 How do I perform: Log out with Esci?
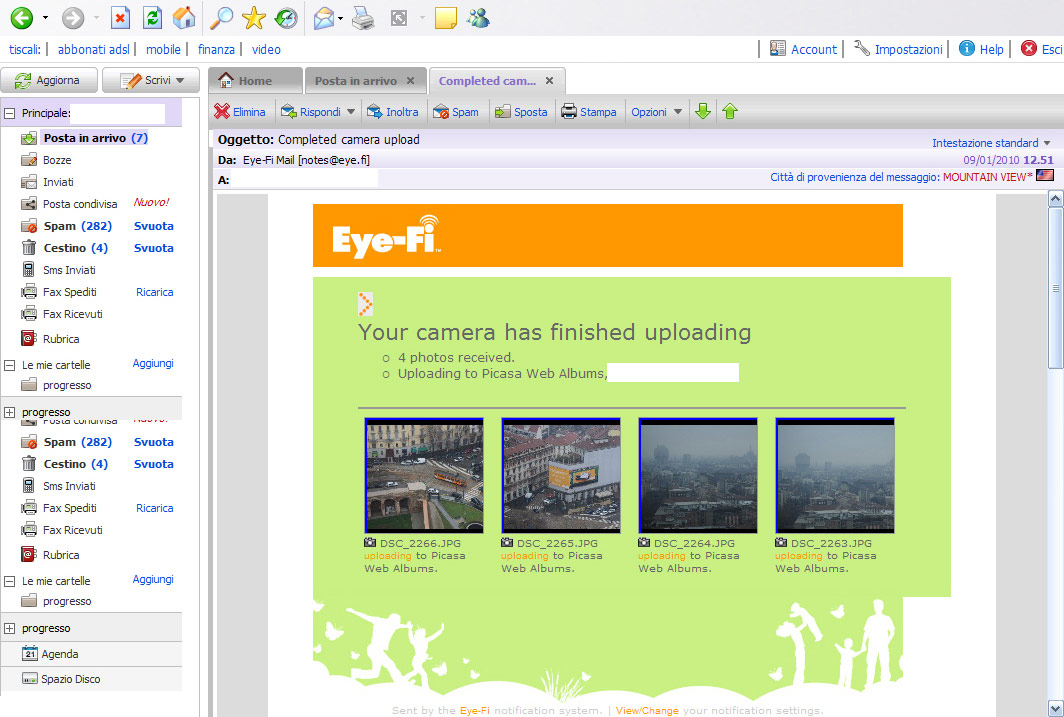coord(1042,49)
